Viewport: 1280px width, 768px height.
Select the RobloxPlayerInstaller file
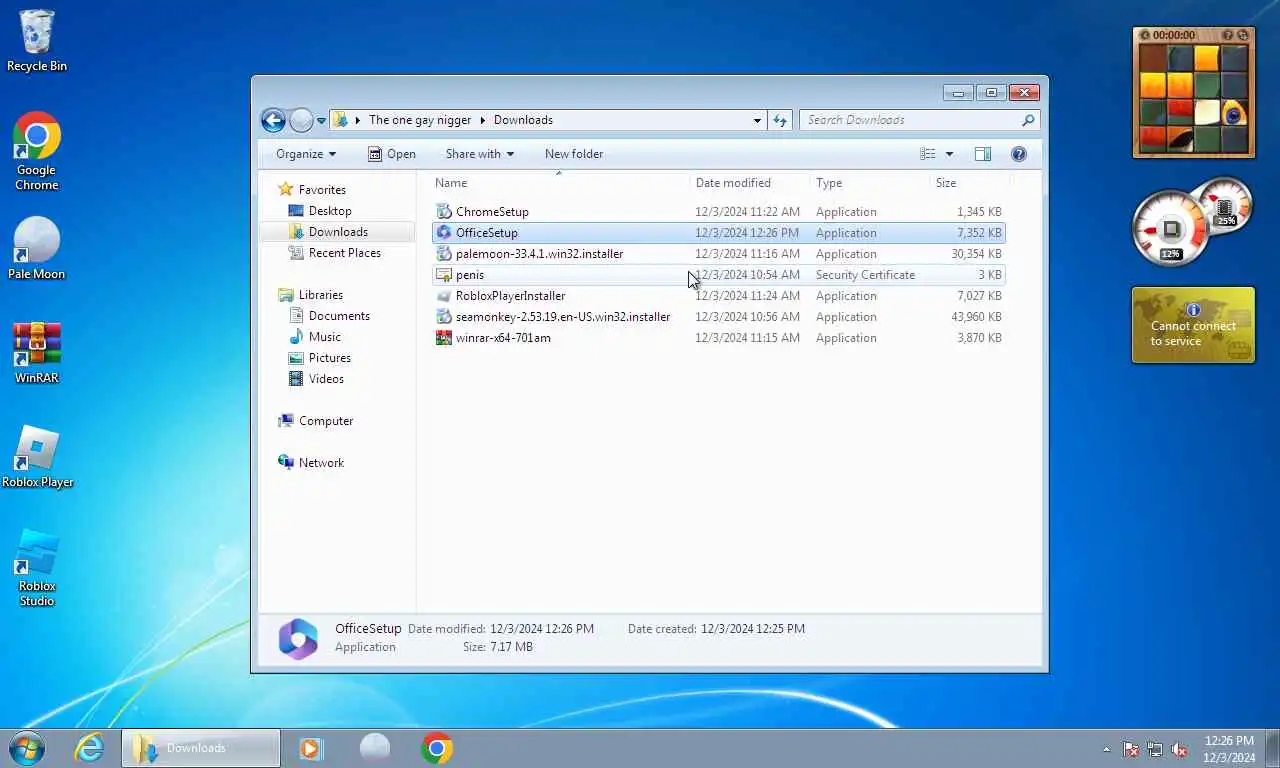tap(718, 296)
